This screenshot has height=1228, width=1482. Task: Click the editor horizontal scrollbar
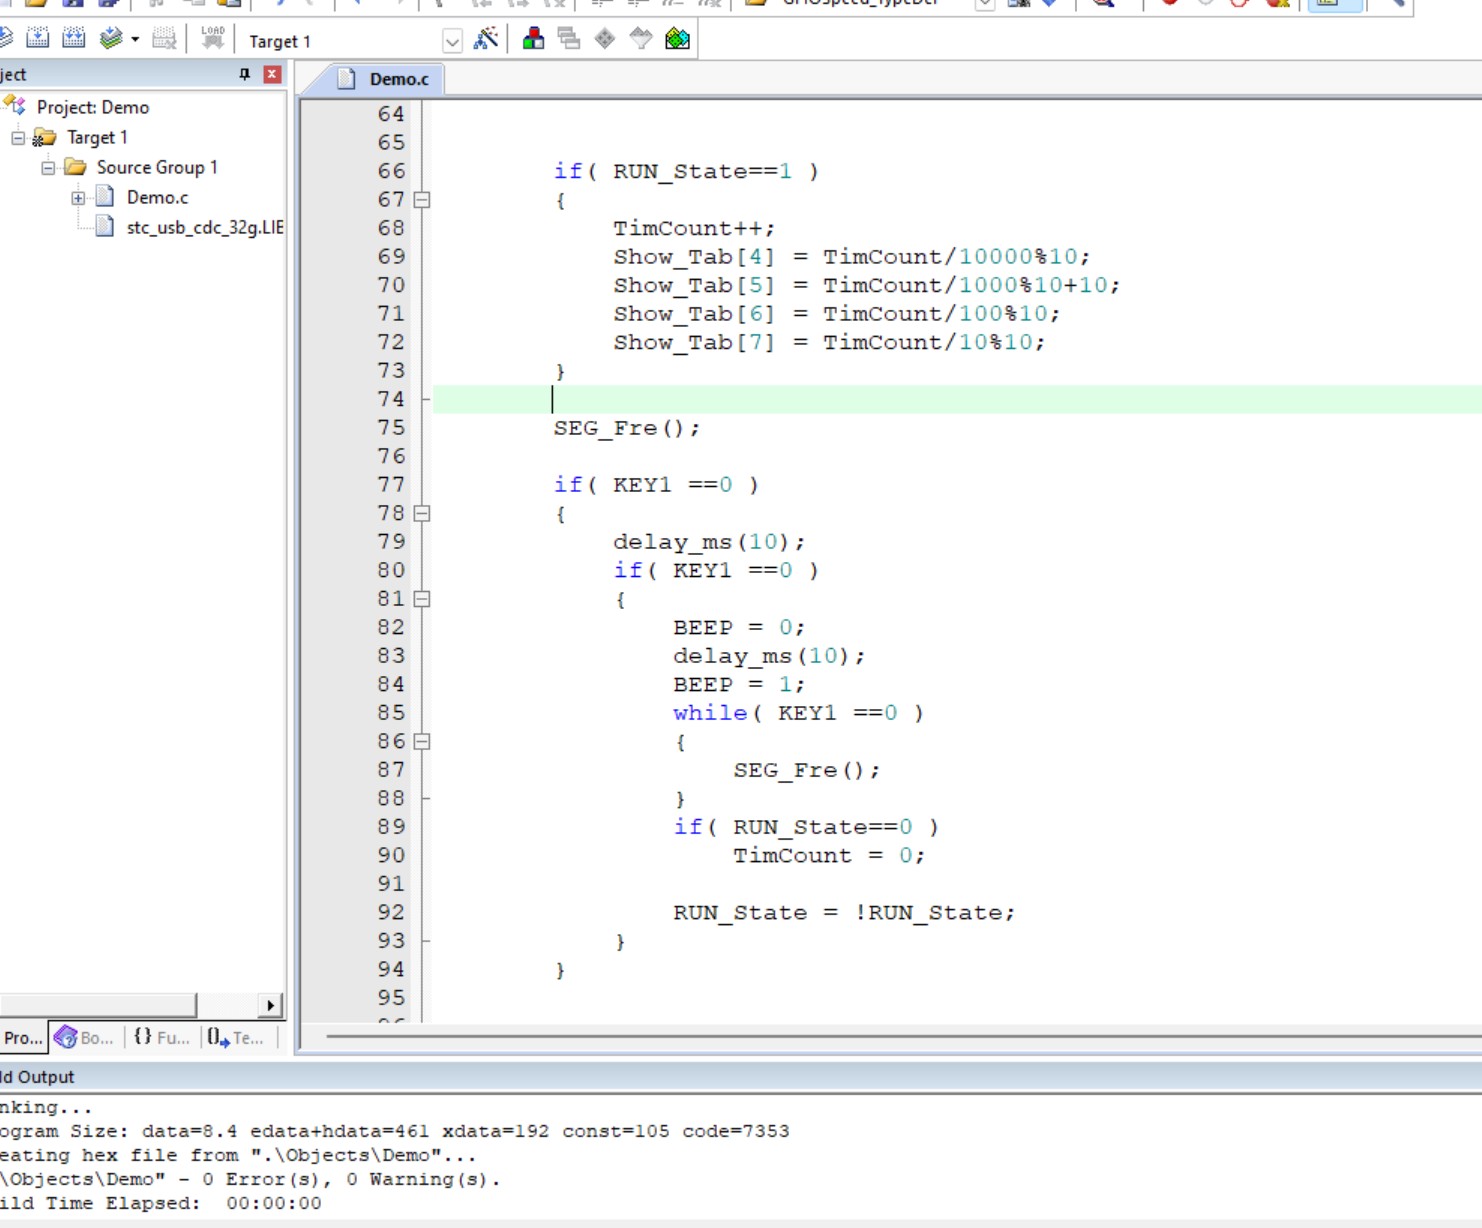(x=903, y=1036)
